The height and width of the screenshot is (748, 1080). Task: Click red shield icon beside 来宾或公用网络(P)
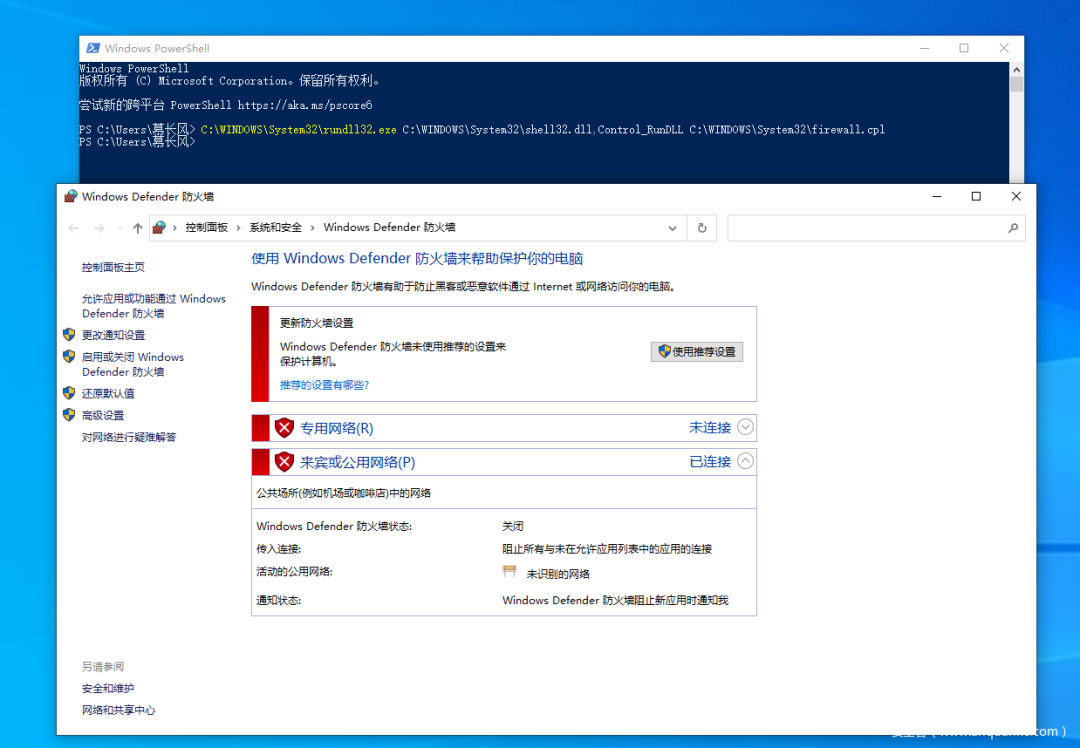284,461
